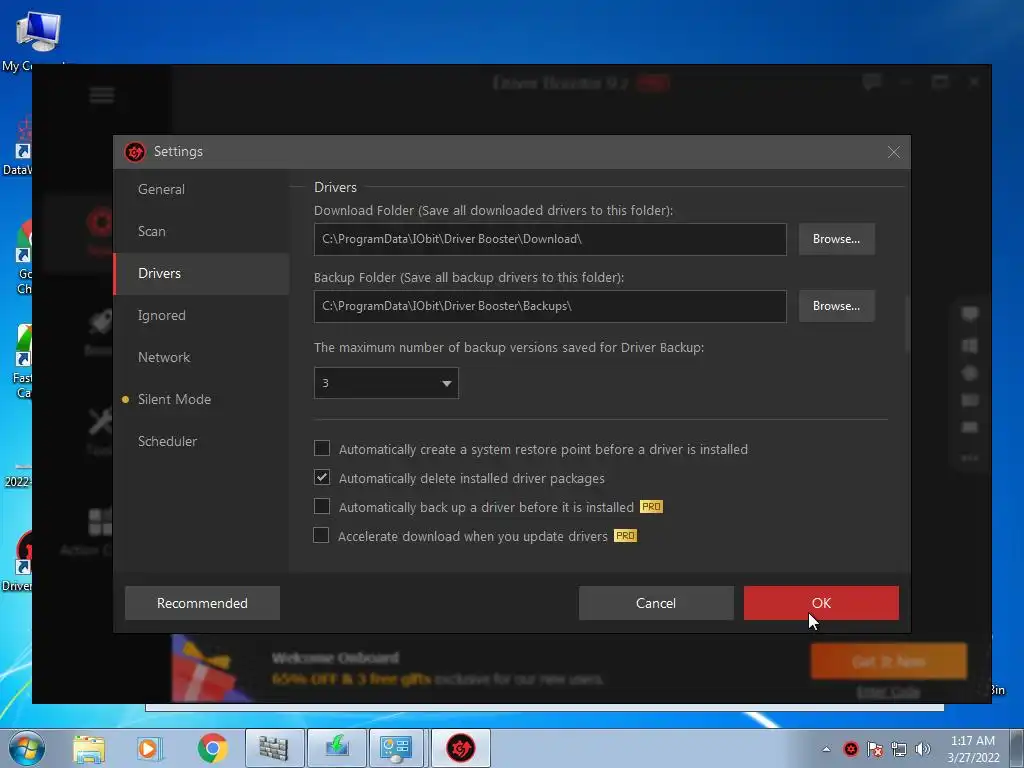
Task: Click the Driver Booster tray icon
Action: [850, 749]
